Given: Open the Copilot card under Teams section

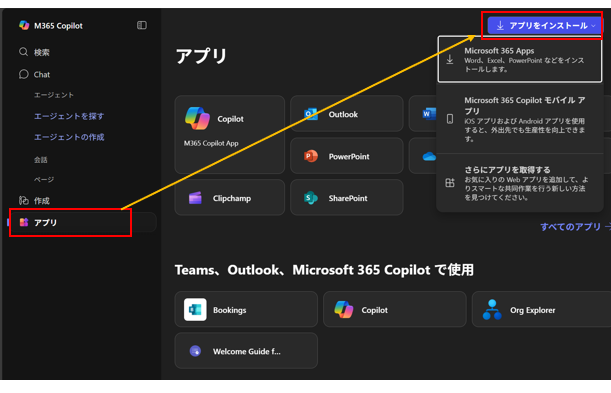Looking at the screenshot, I should click(x=394, y=309).
